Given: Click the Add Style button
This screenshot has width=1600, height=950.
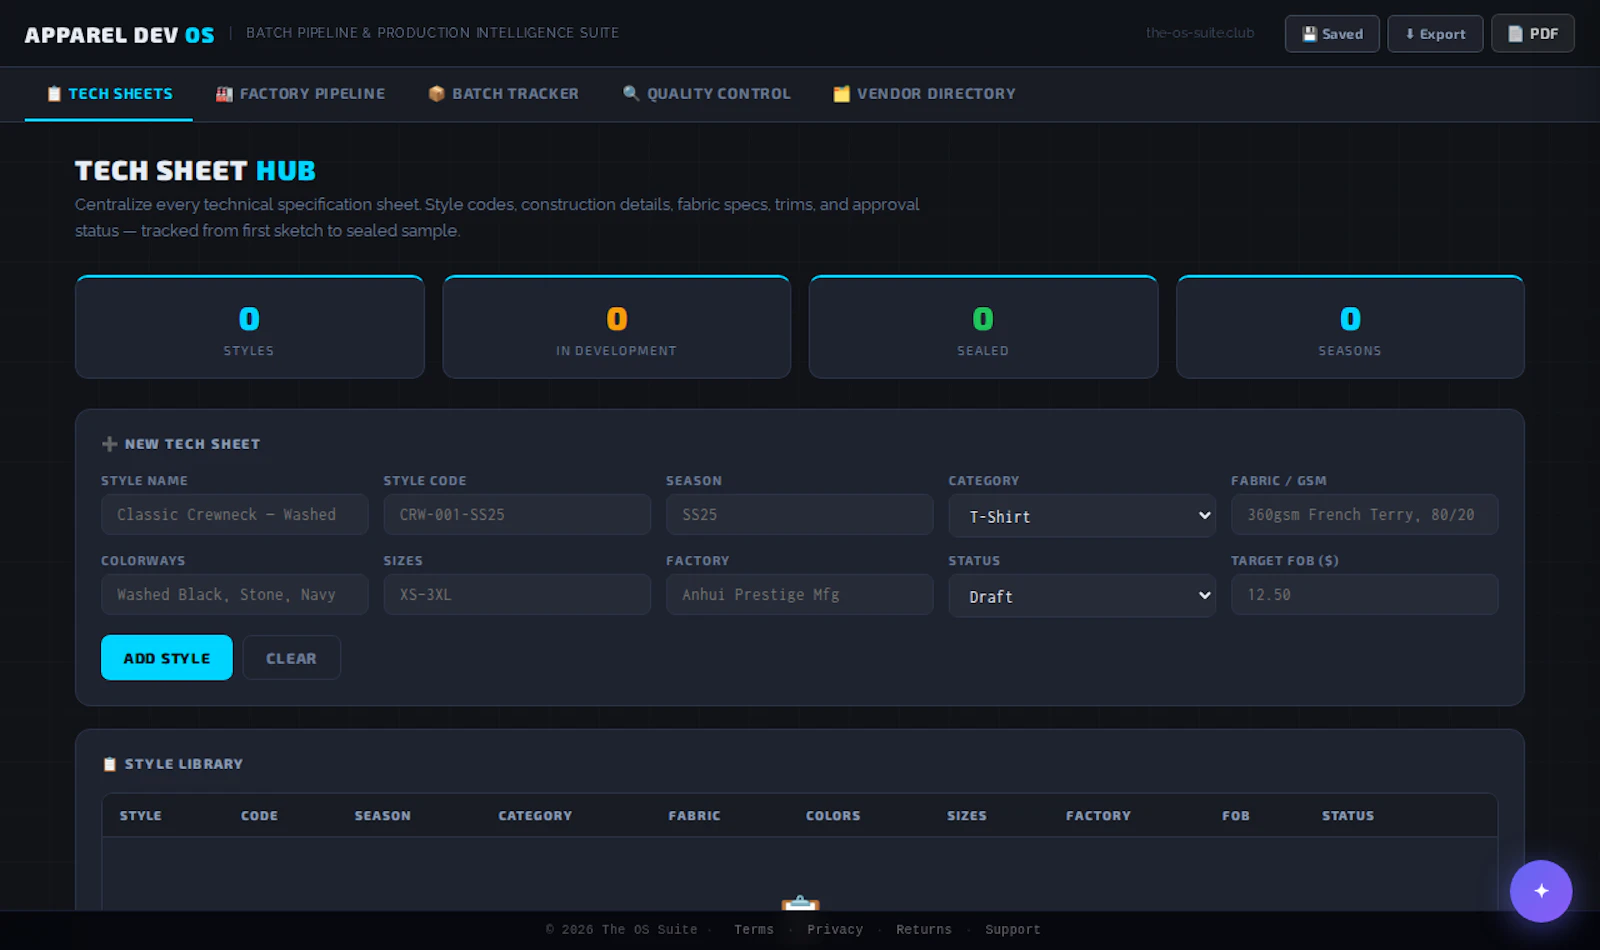Looking at the screenshot, I should (x=167, y=658).
